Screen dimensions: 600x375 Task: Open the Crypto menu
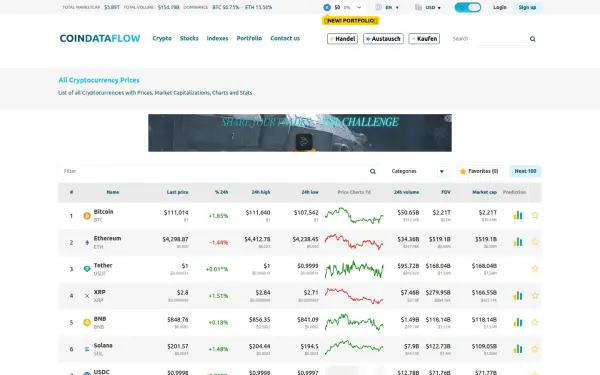pos(162,38)
